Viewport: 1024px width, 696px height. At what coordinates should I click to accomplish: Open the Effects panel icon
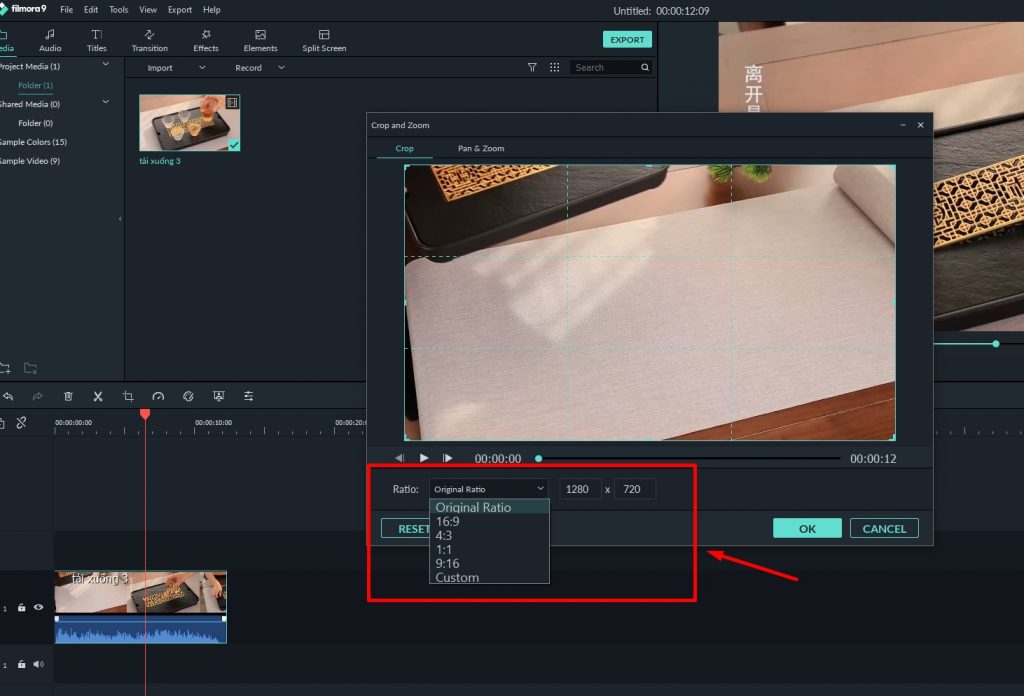coord(205,39)
